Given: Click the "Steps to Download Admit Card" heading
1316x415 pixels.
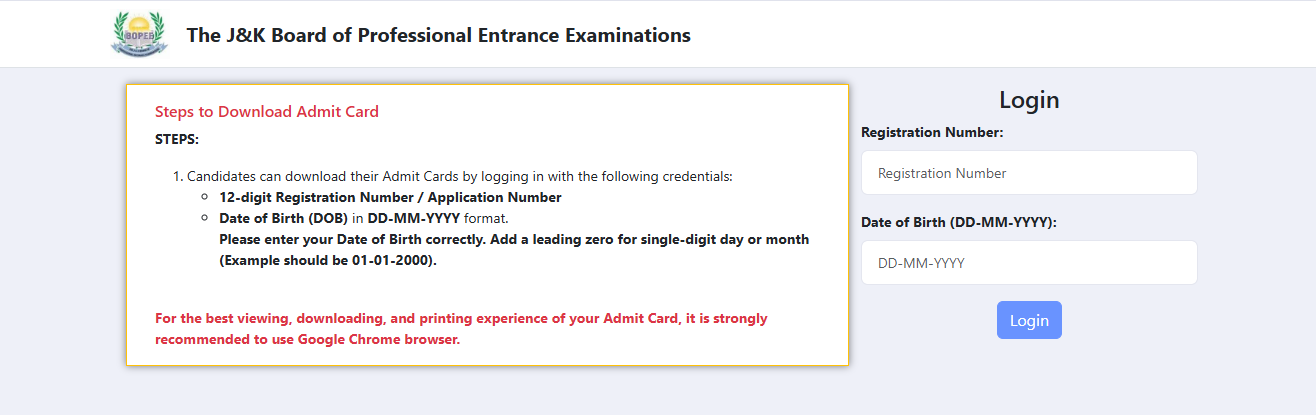Looking at the screenshot, I should tap(267, 112).
